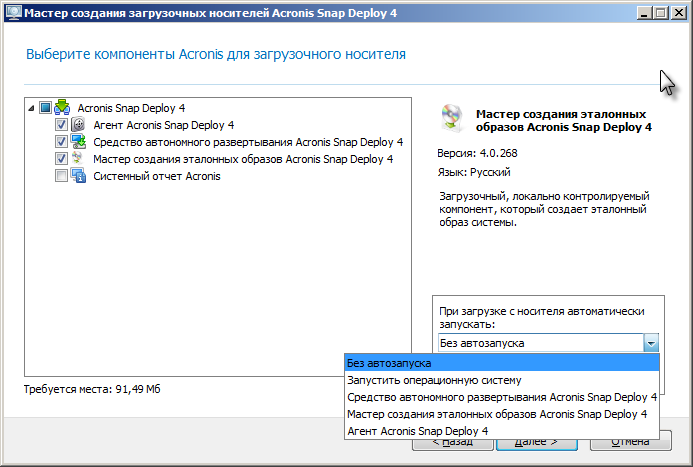
Task: Click the Системный отчет Acronis icon
Action: 78,176
